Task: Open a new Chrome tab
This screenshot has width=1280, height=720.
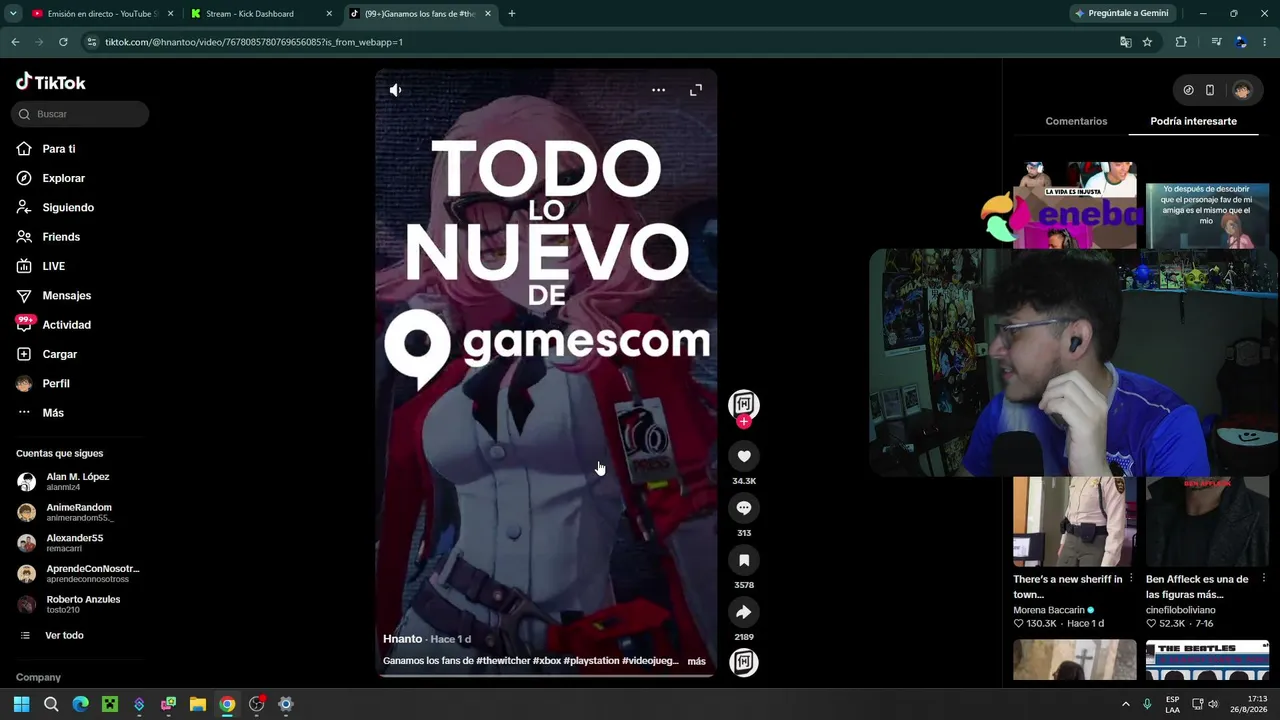Action: (x=512, y=14)
